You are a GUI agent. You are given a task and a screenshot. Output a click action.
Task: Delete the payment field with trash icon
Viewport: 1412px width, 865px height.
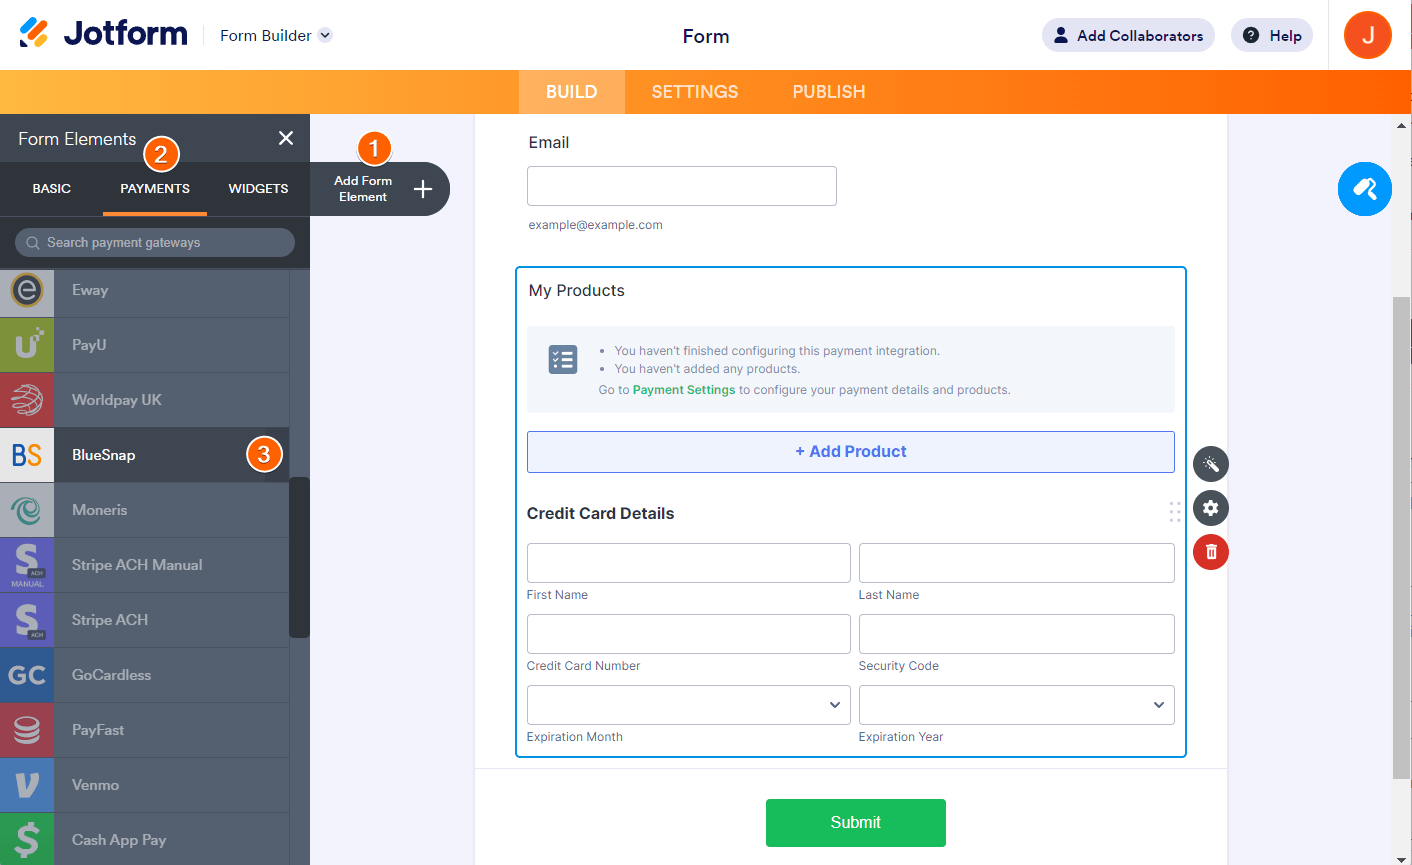point(1210,552)
